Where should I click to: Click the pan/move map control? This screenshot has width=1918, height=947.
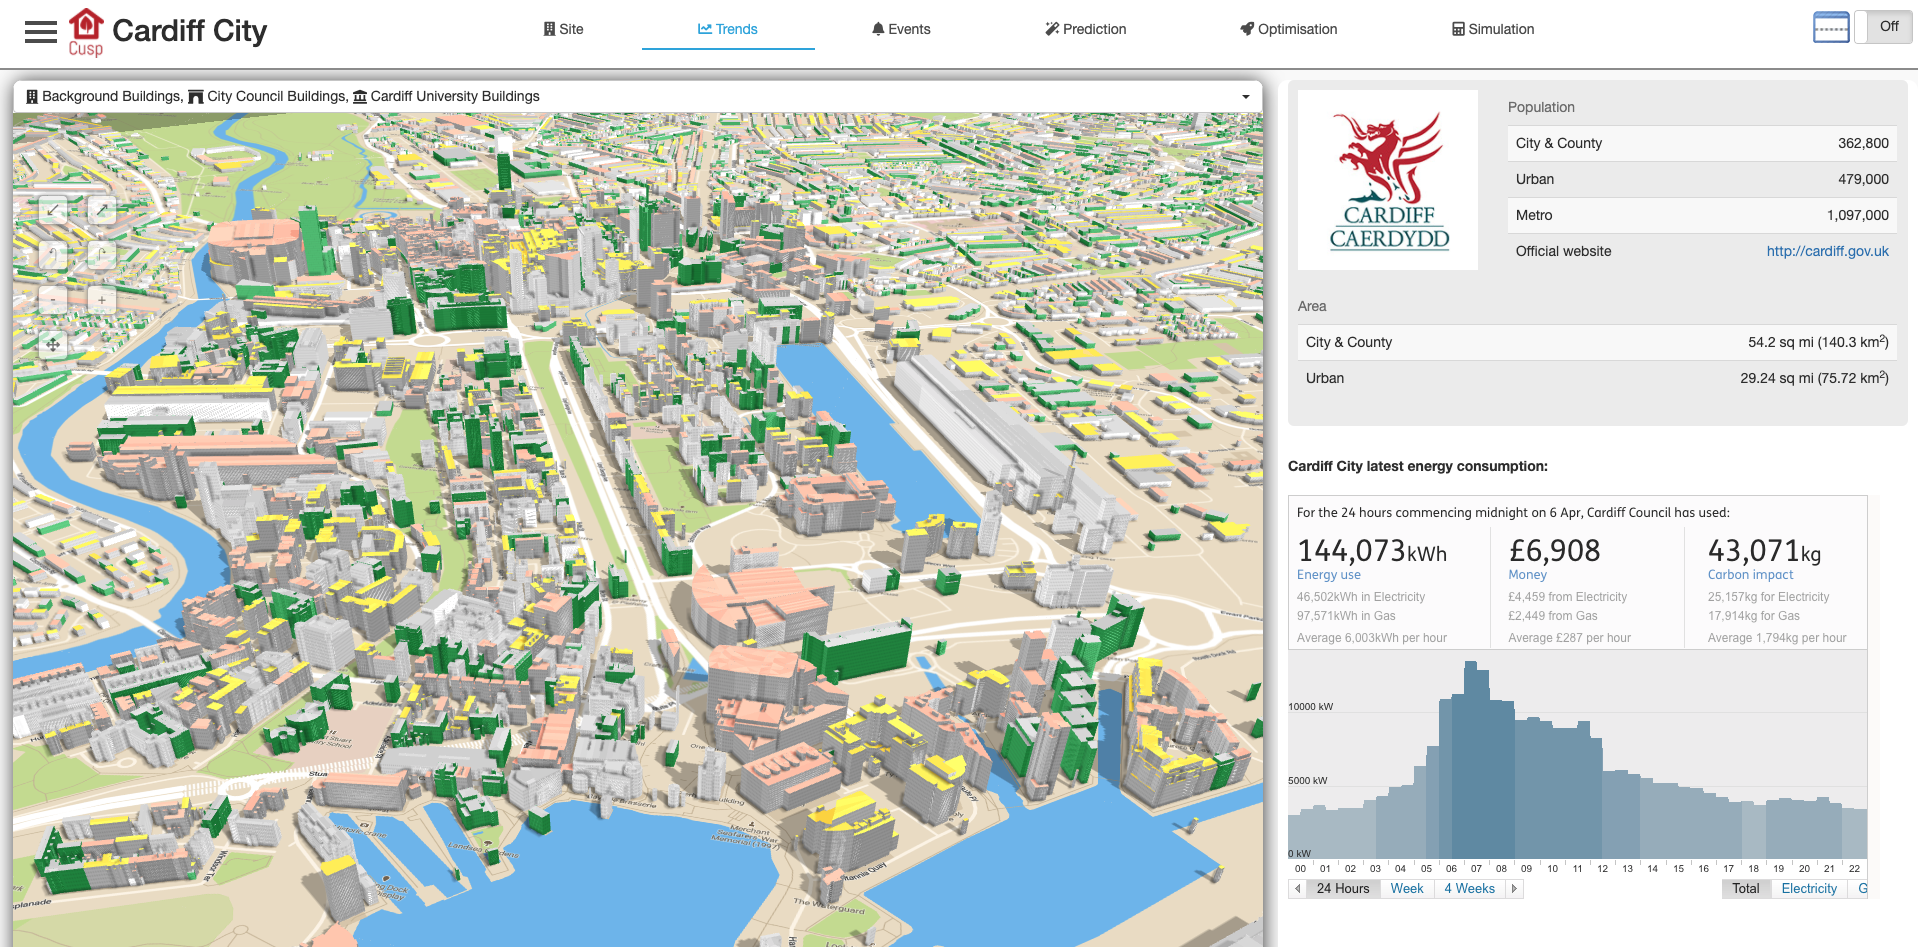click(53, 344)
